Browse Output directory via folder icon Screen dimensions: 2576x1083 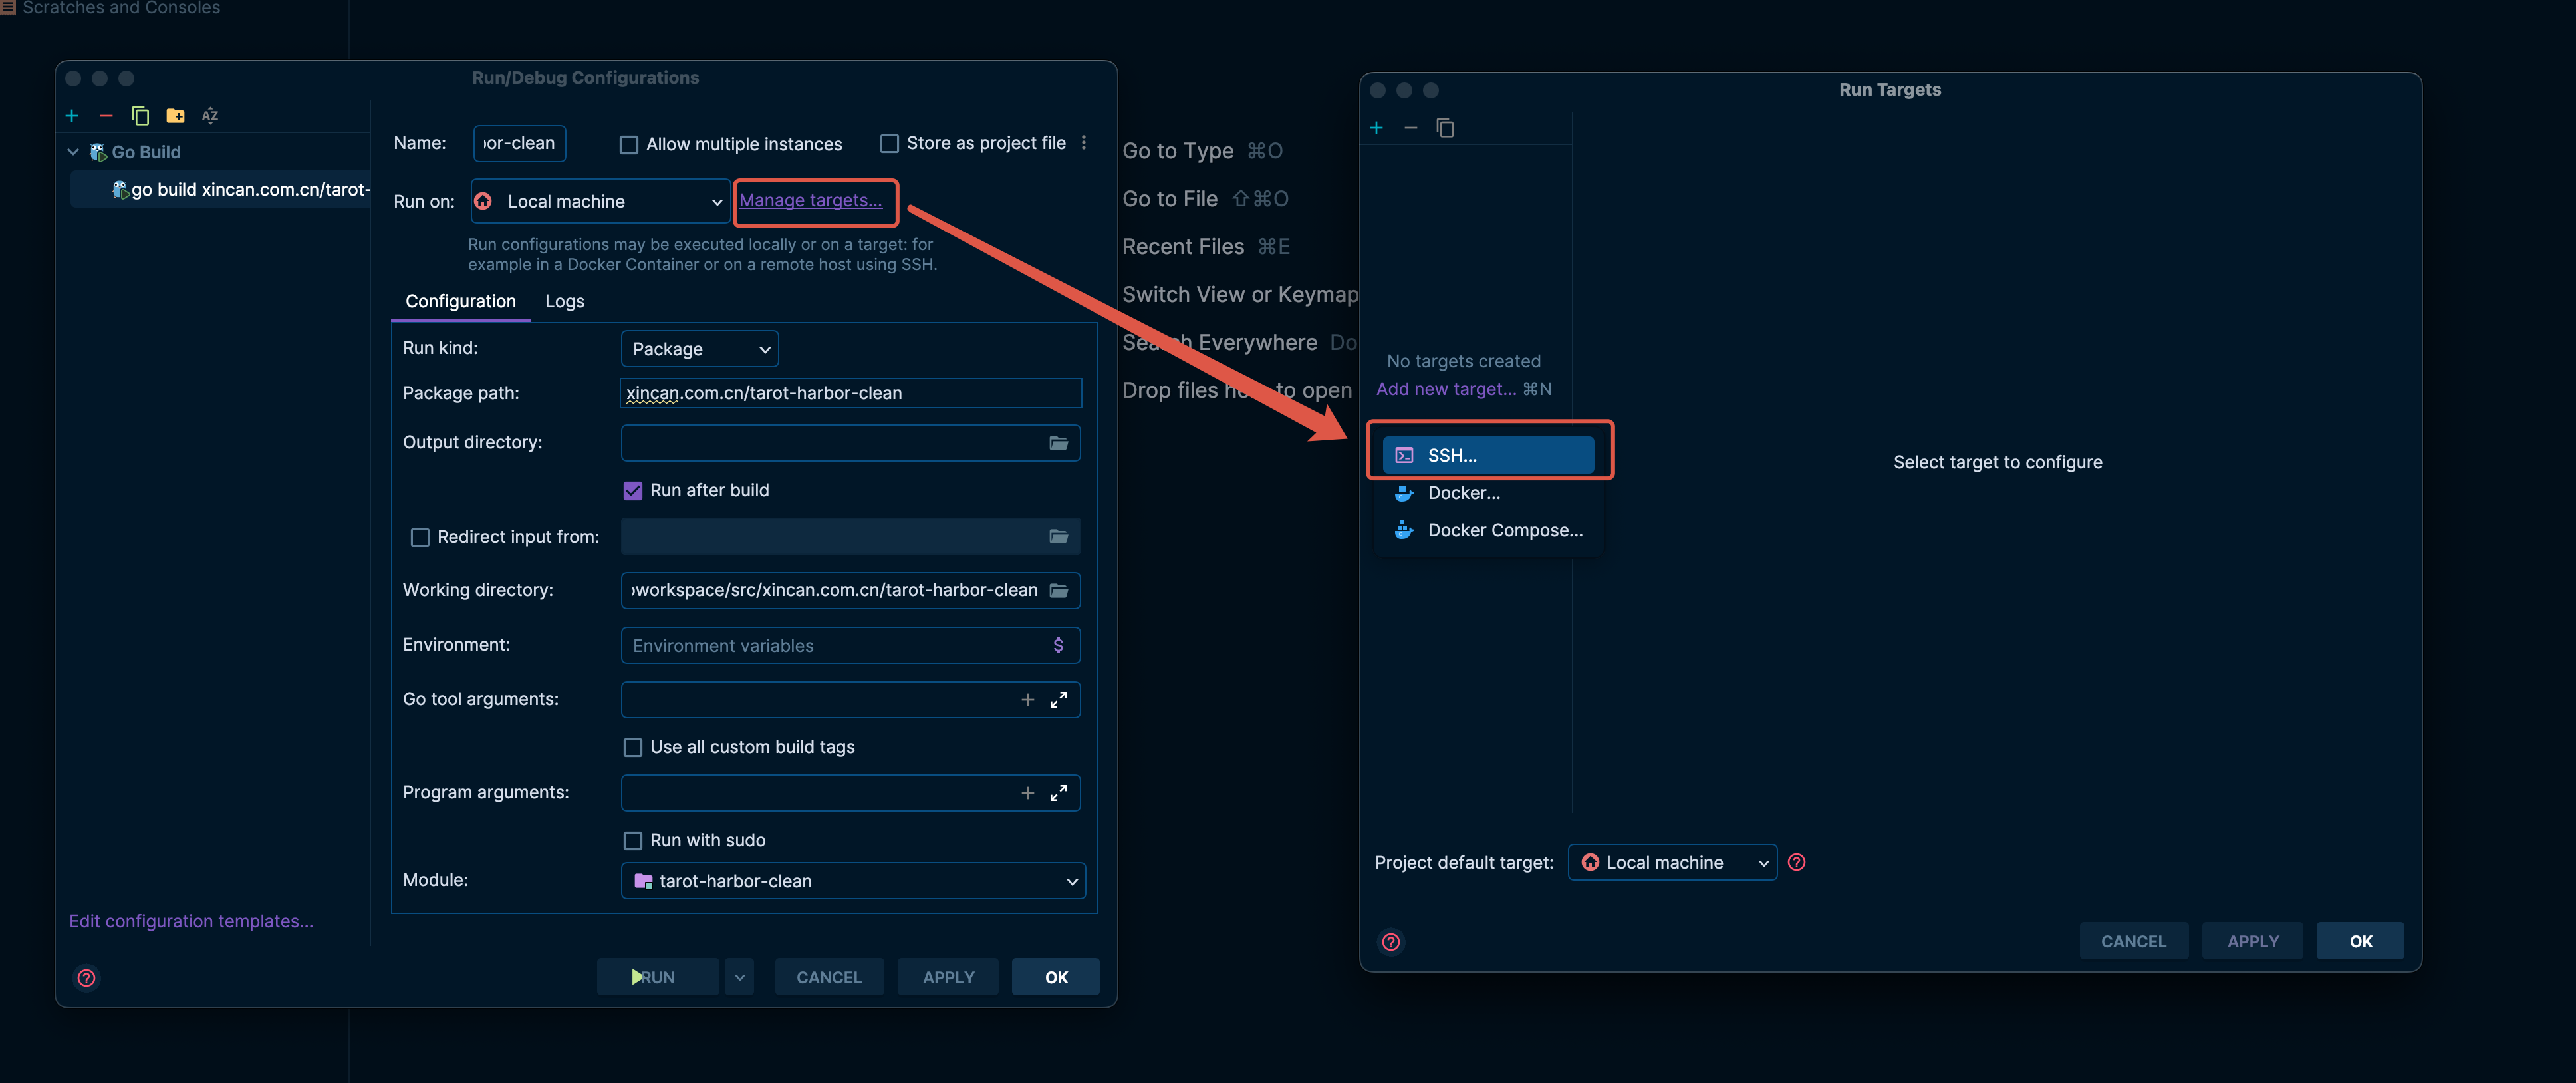click(1058, 443)
